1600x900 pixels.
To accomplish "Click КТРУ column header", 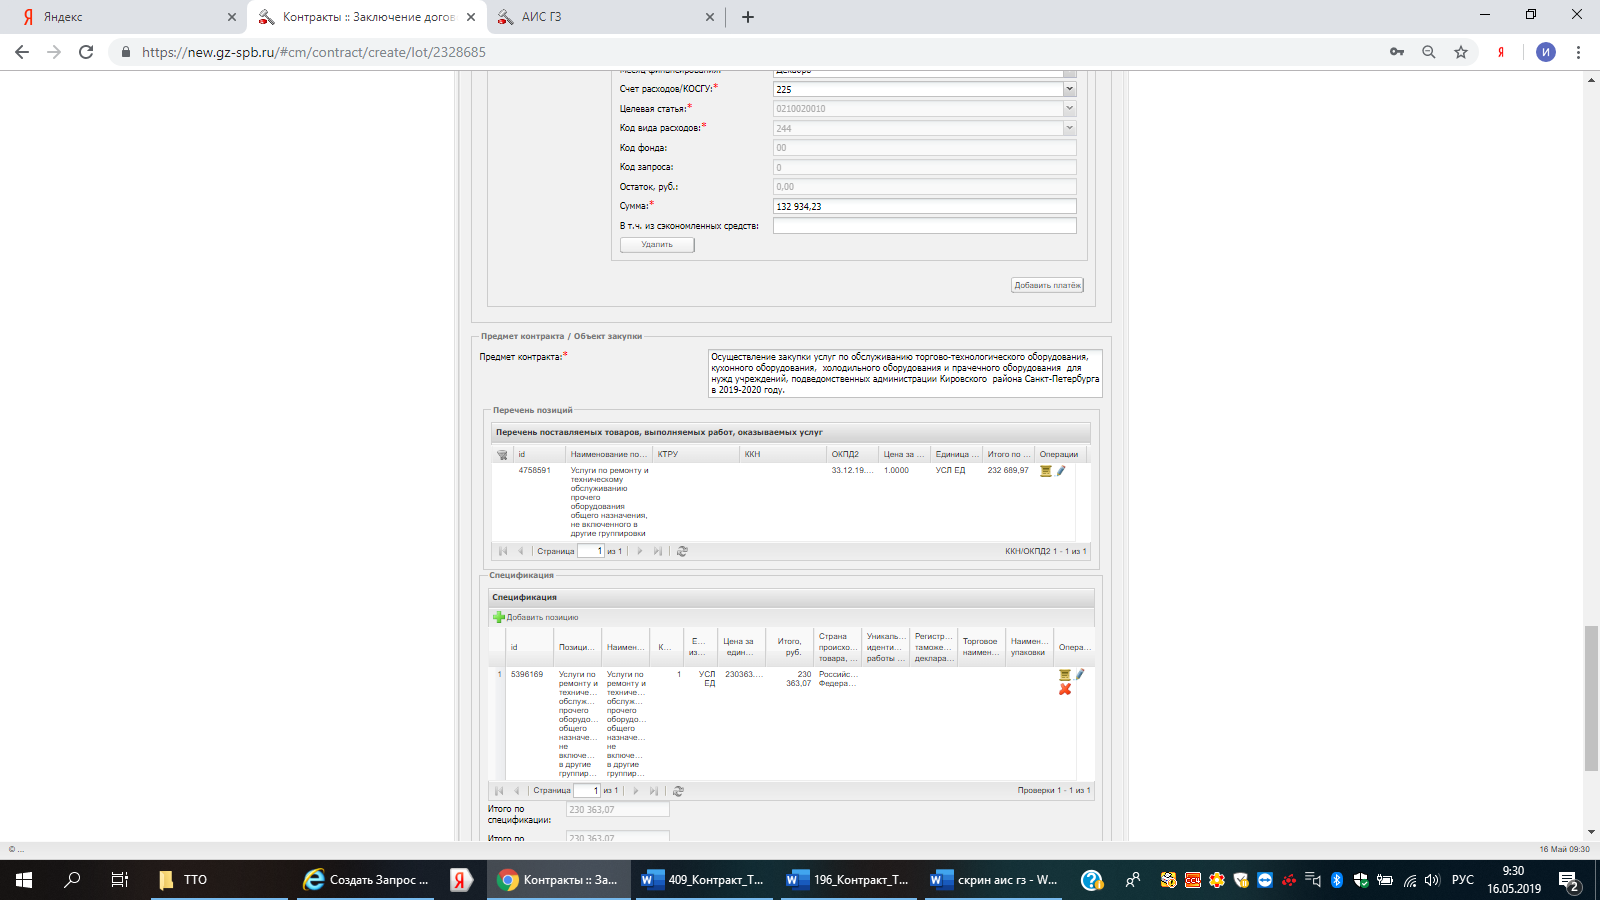I will click(695, 454).
